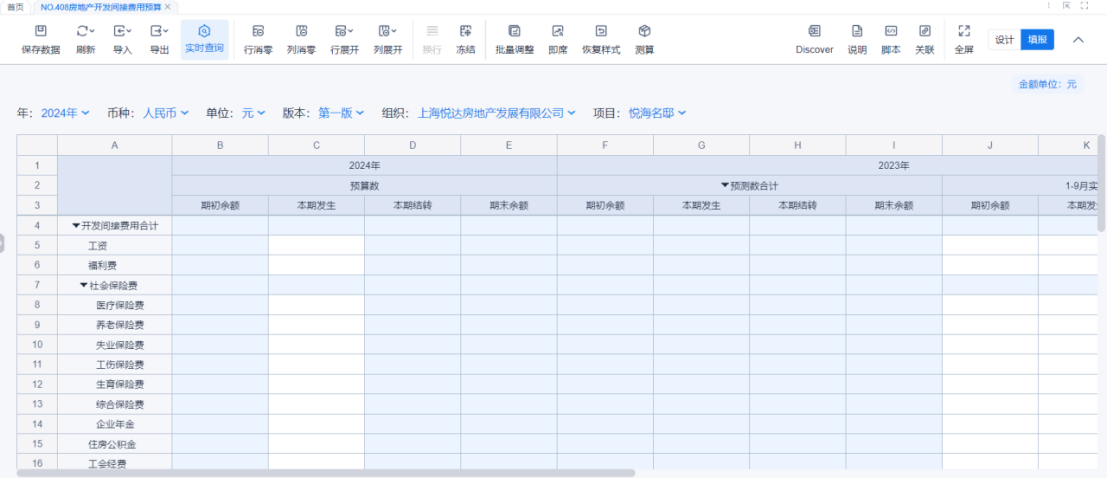Open the 项目 悦海名邸 dropdown

[x=657, y=113]
